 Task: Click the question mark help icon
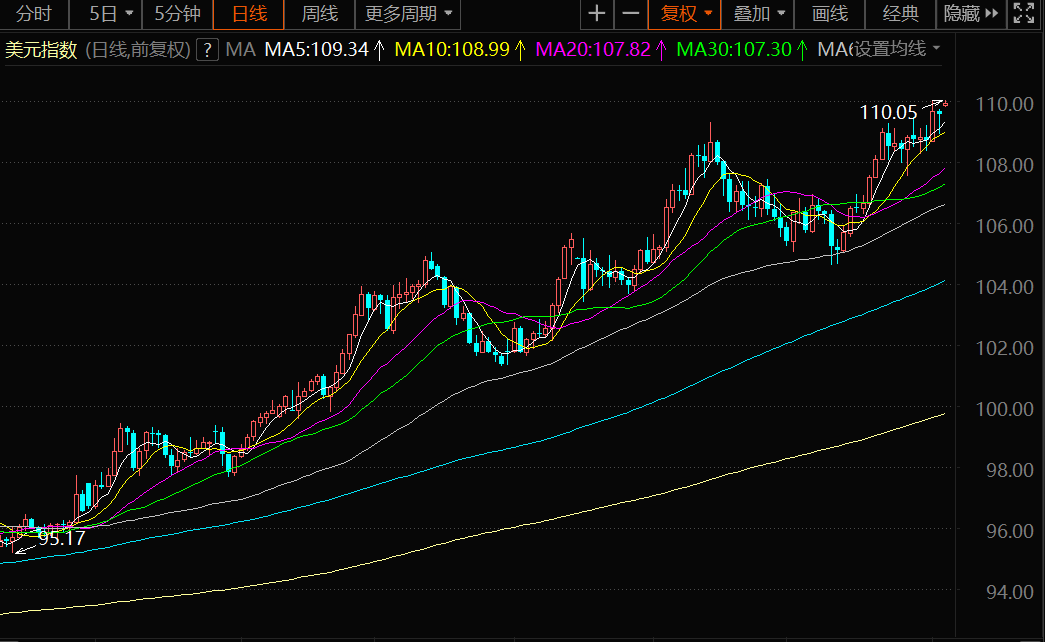(x=207, y=49)
